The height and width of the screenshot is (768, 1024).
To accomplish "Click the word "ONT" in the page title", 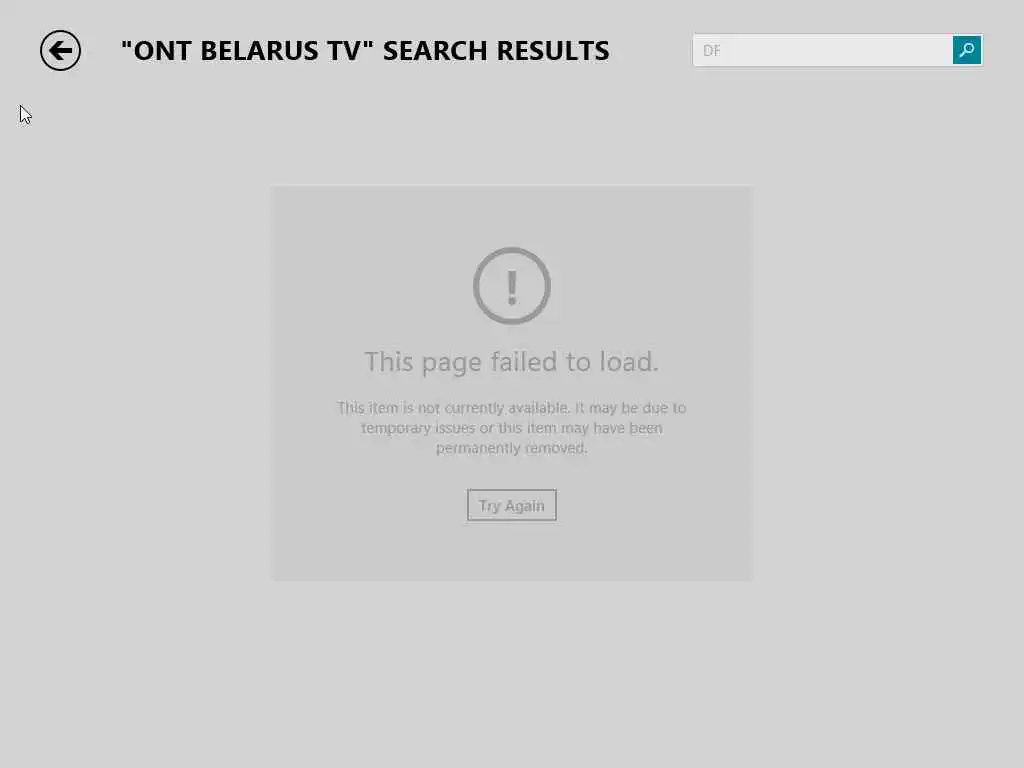I will click(163, 51).
